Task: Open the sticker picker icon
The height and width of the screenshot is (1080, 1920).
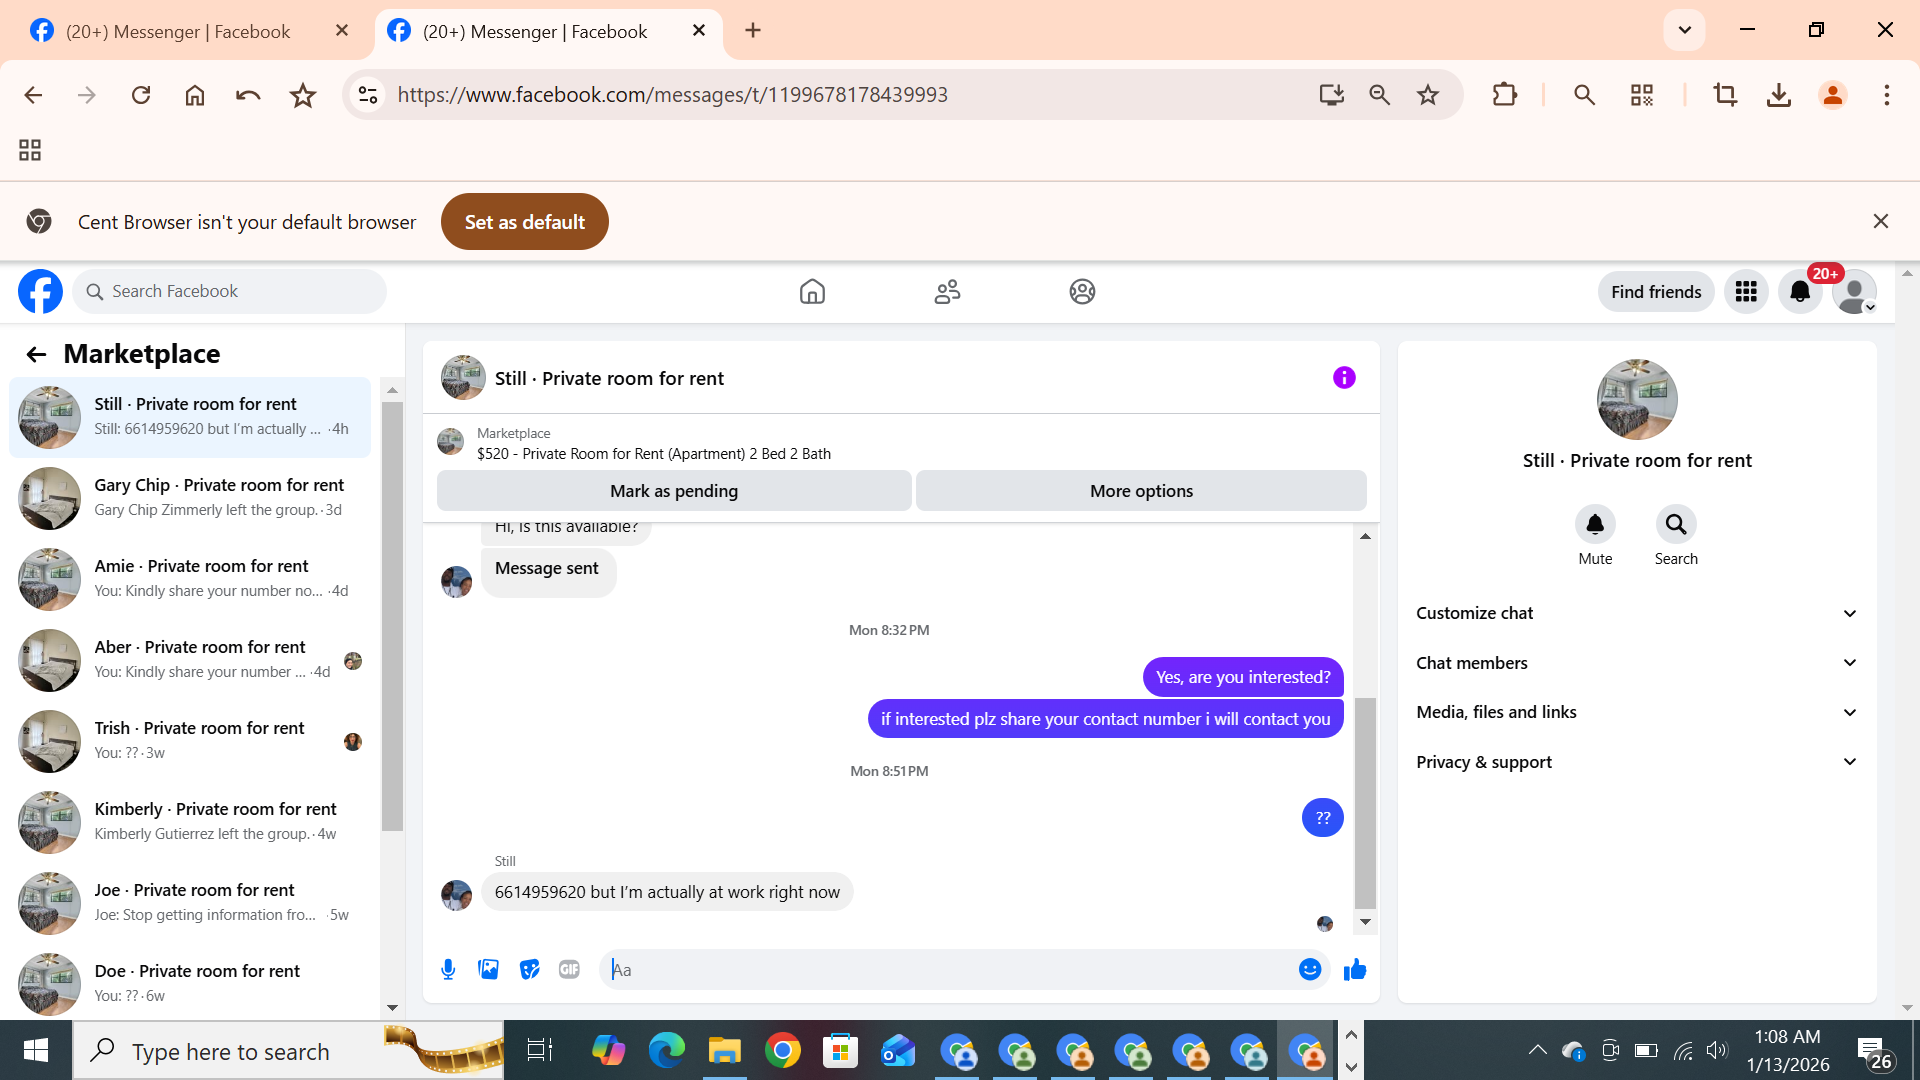Action: click(x=529, y=969)
